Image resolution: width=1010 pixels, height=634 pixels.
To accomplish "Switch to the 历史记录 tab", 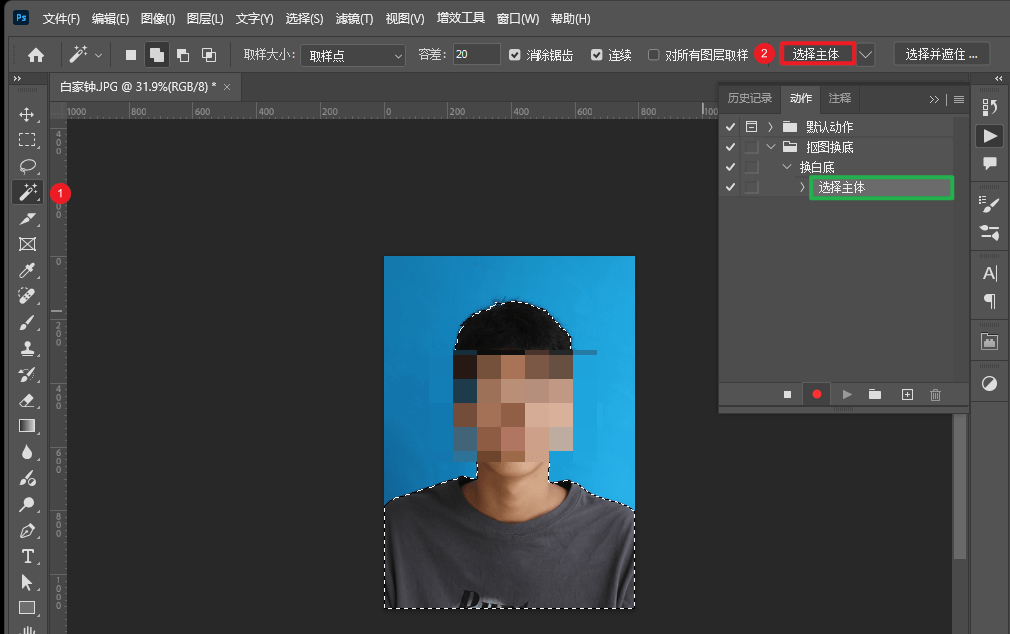I will (x=748, y=99).
